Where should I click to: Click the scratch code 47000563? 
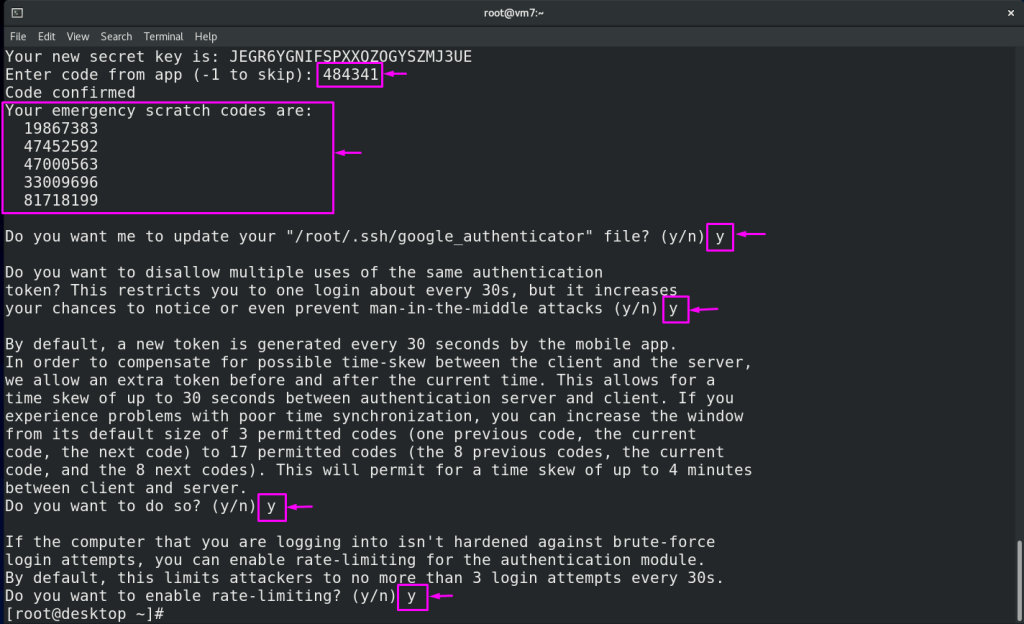pyautogui.click(x=61, y=165)
